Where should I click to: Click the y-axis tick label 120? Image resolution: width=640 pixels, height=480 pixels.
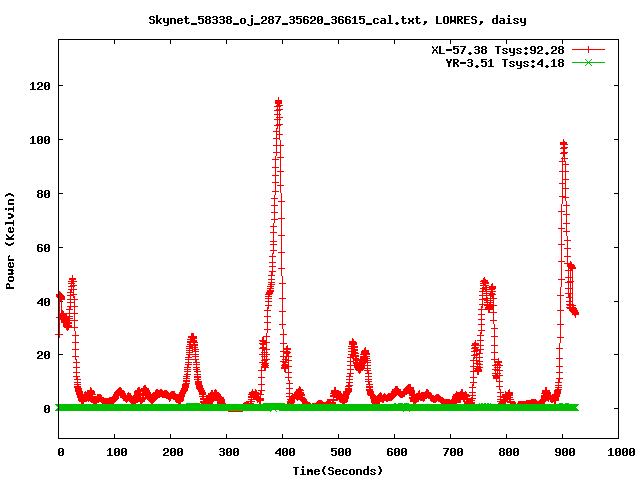(40, 86)
